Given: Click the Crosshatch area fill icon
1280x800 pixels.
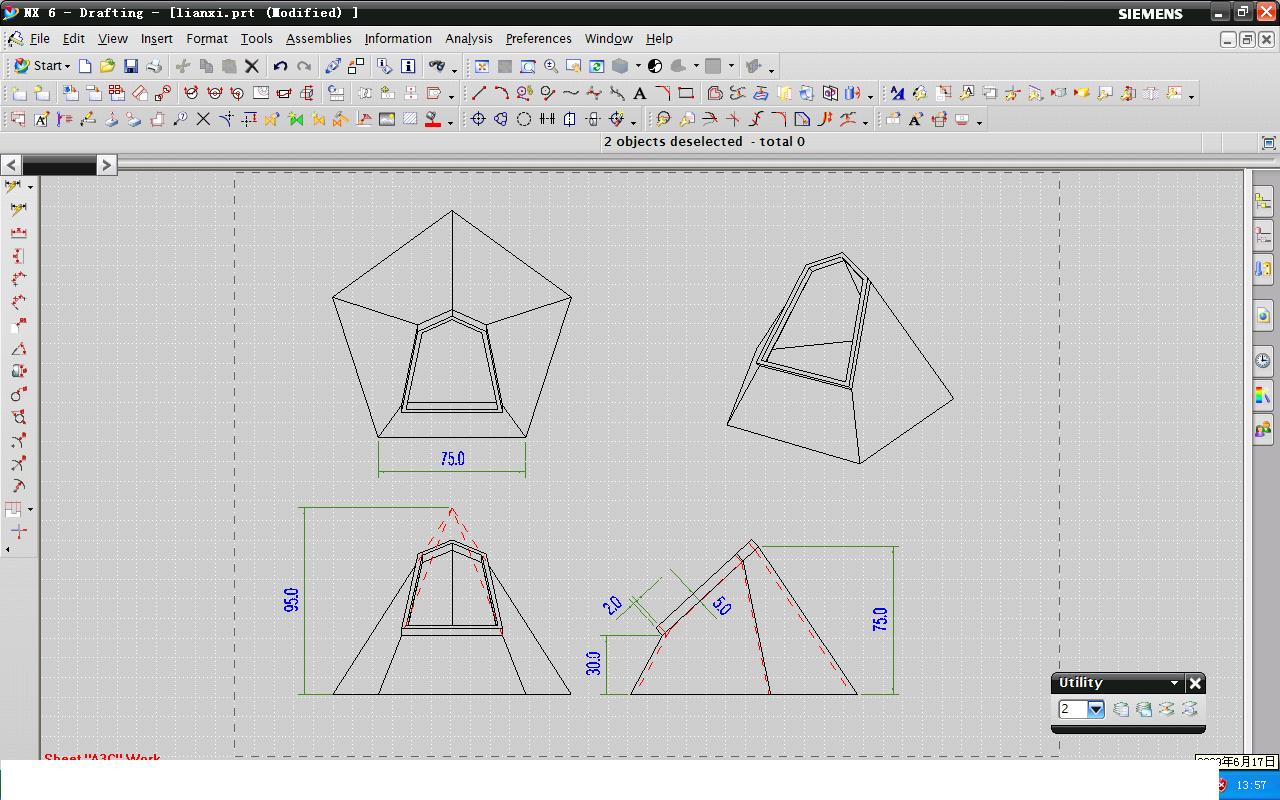Looking at the screenshot, I should (410, 119).
